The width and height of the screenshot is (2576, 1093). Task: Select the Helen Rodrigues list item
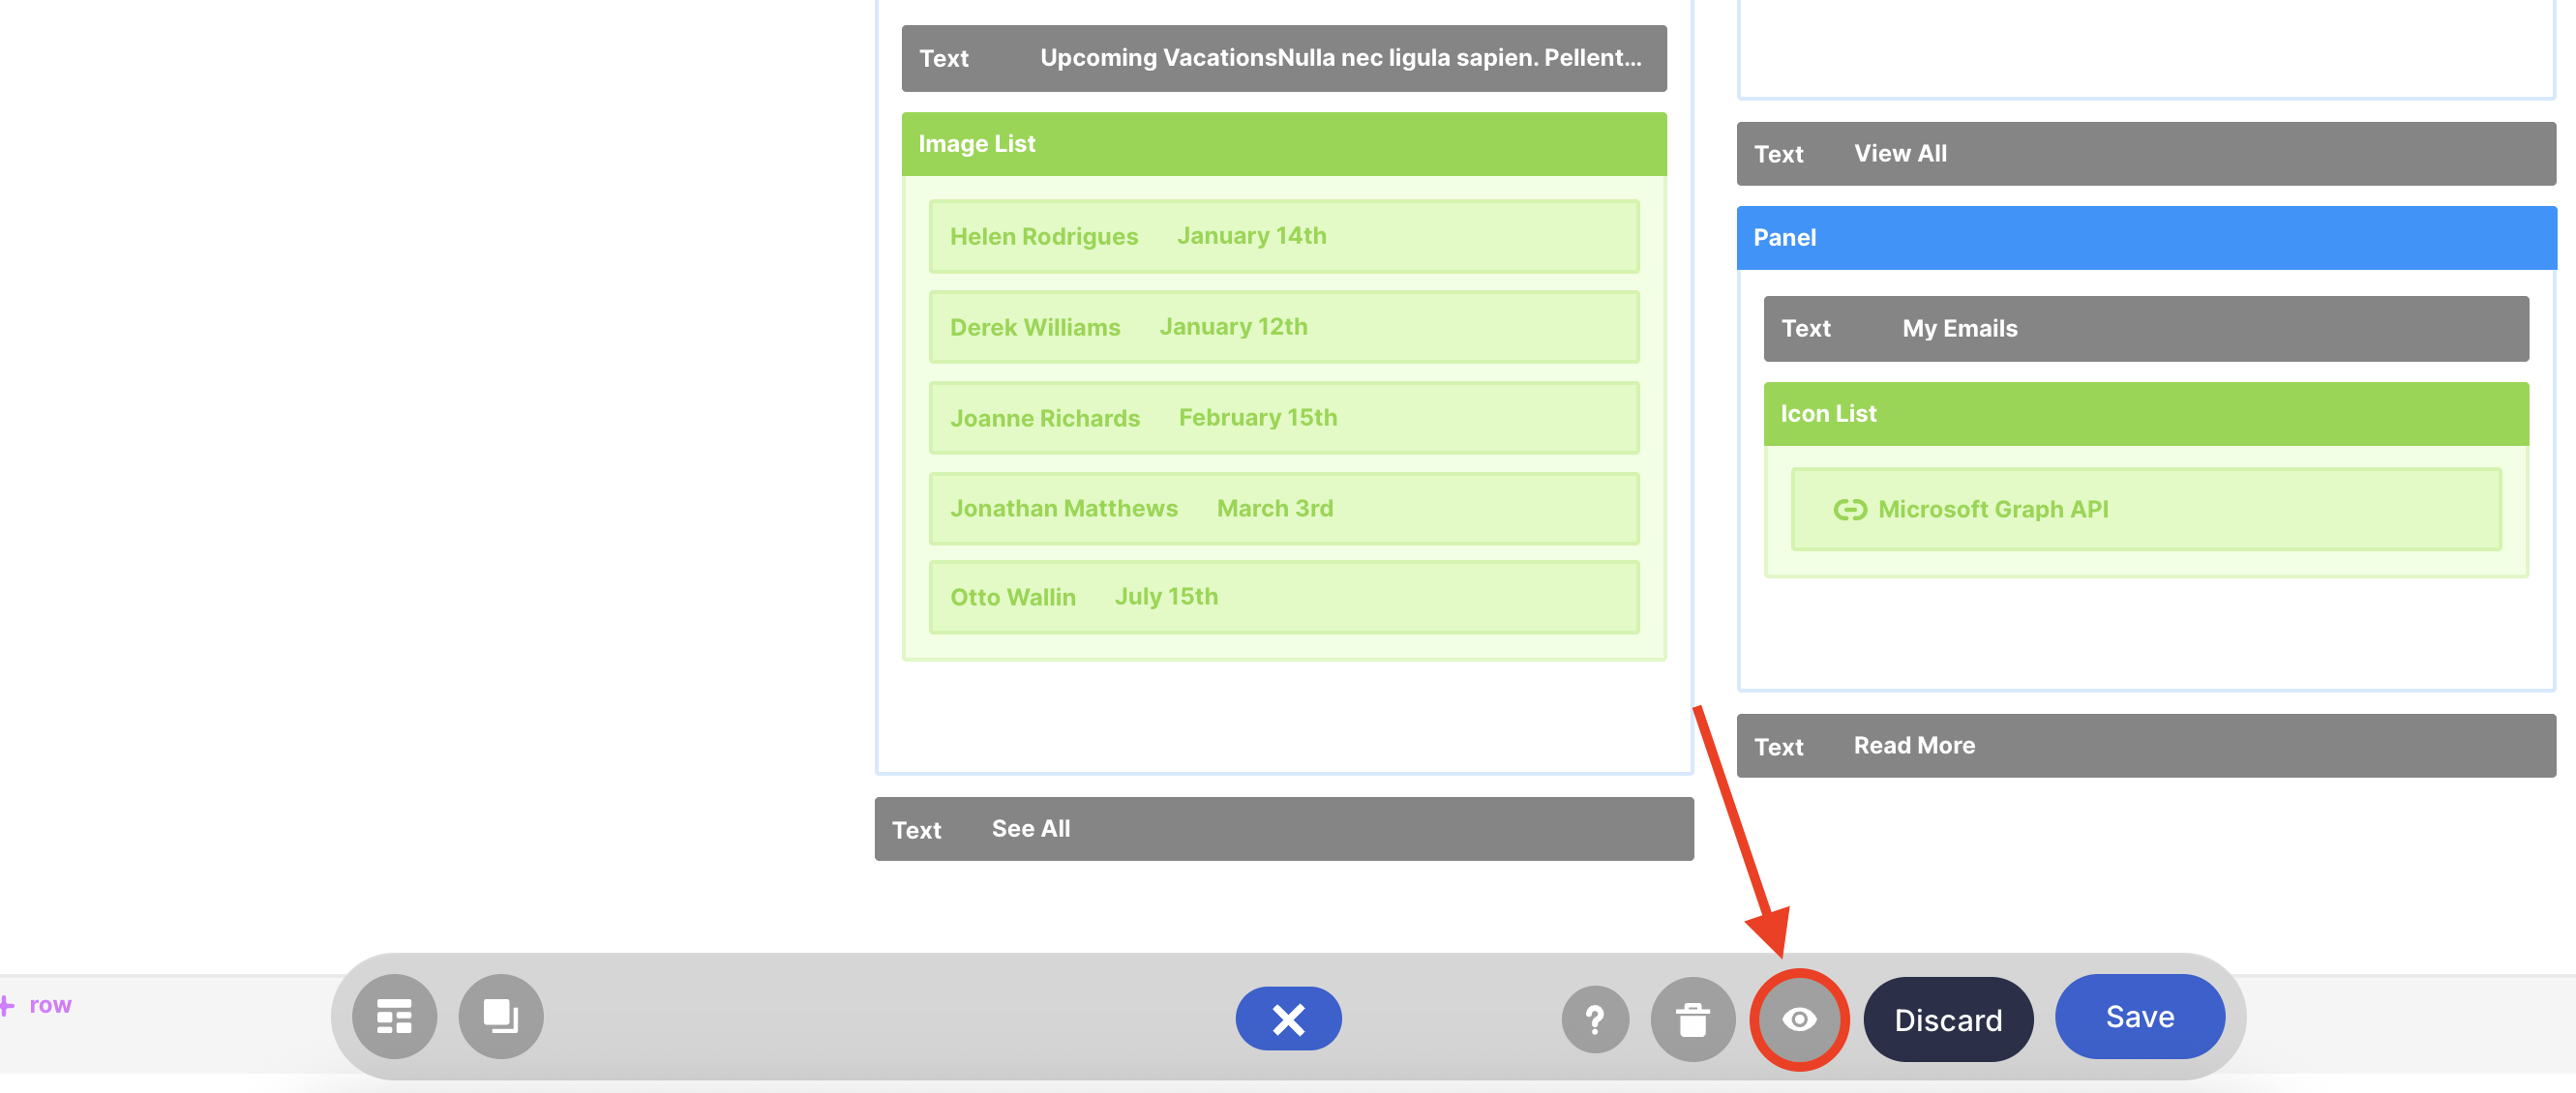[1283, 237]
